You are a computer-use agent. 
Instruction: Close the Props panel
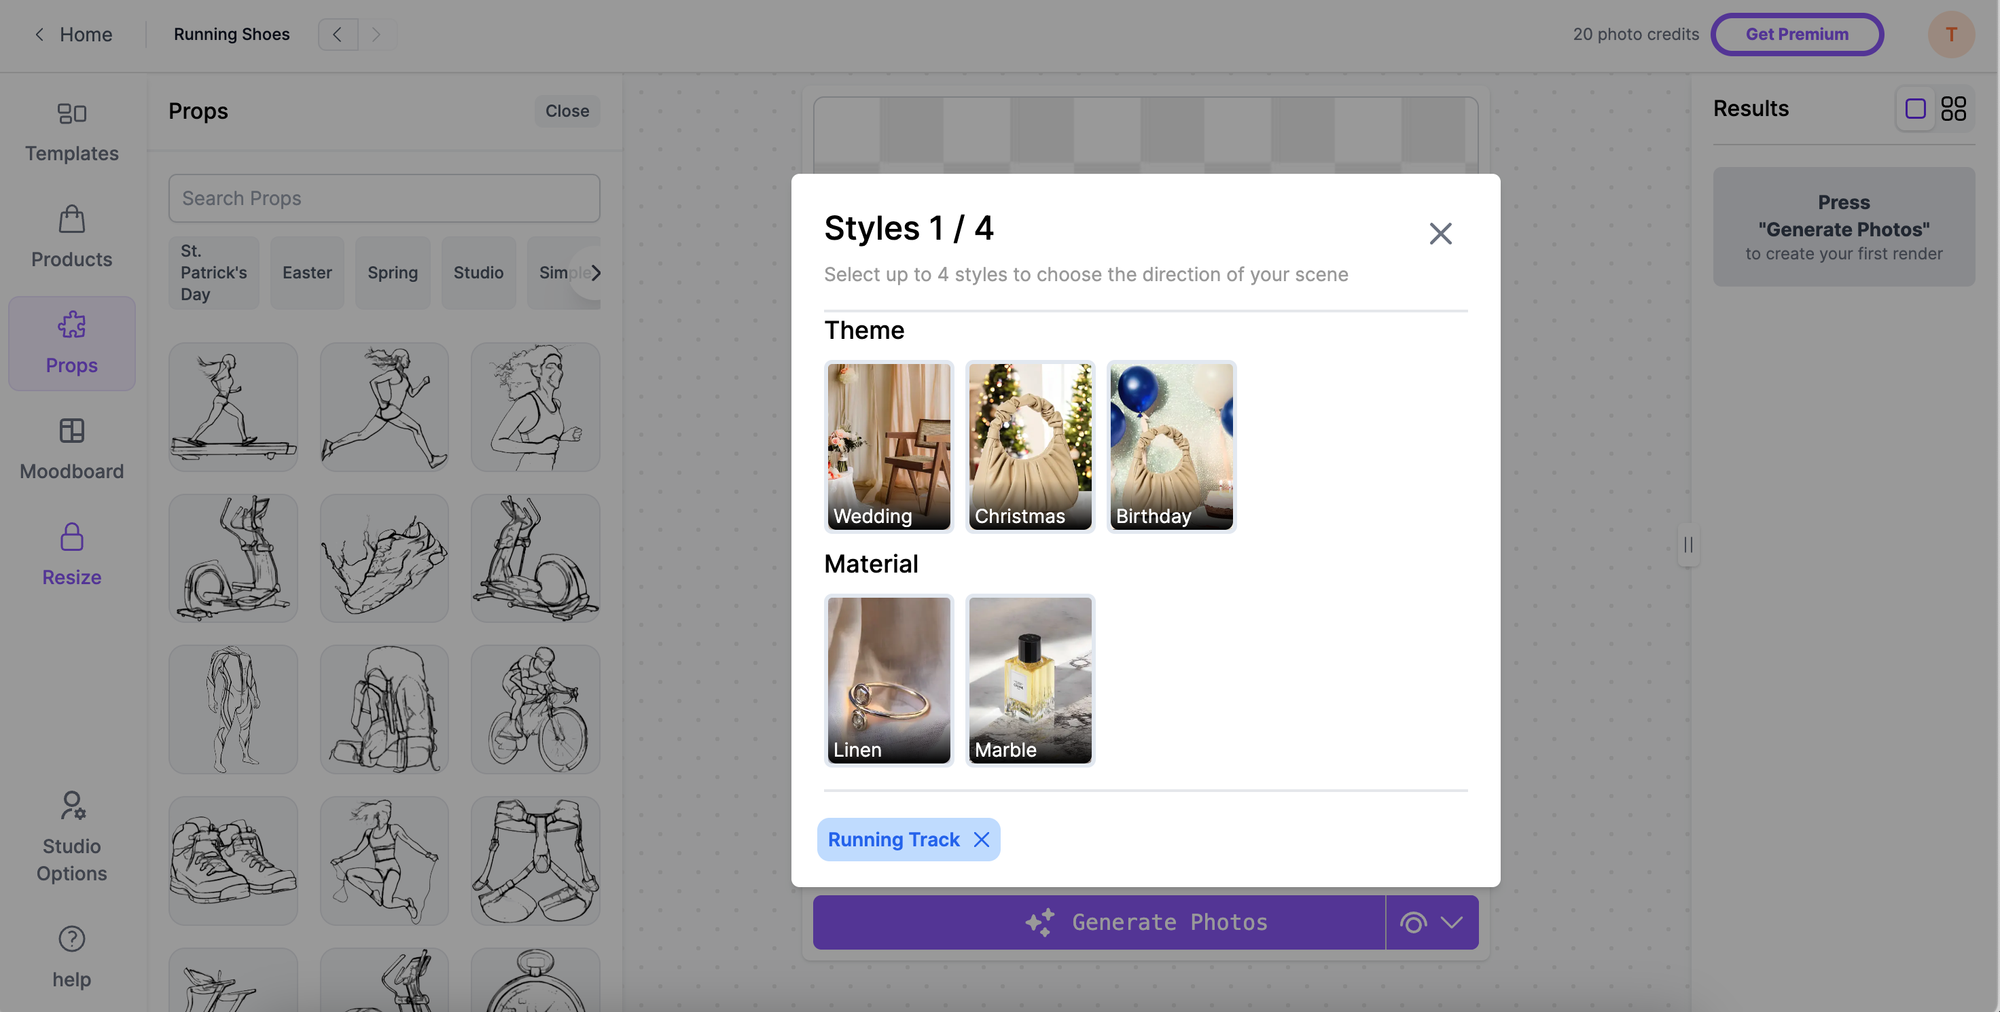click(x=567, y=111)
